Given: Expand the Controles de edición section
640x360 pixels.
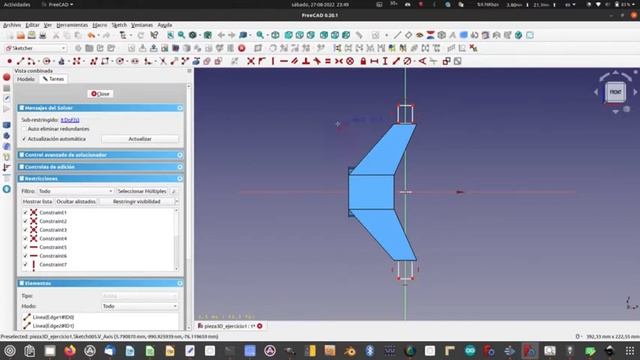Looking at the screenshot, I should point(180,167).
